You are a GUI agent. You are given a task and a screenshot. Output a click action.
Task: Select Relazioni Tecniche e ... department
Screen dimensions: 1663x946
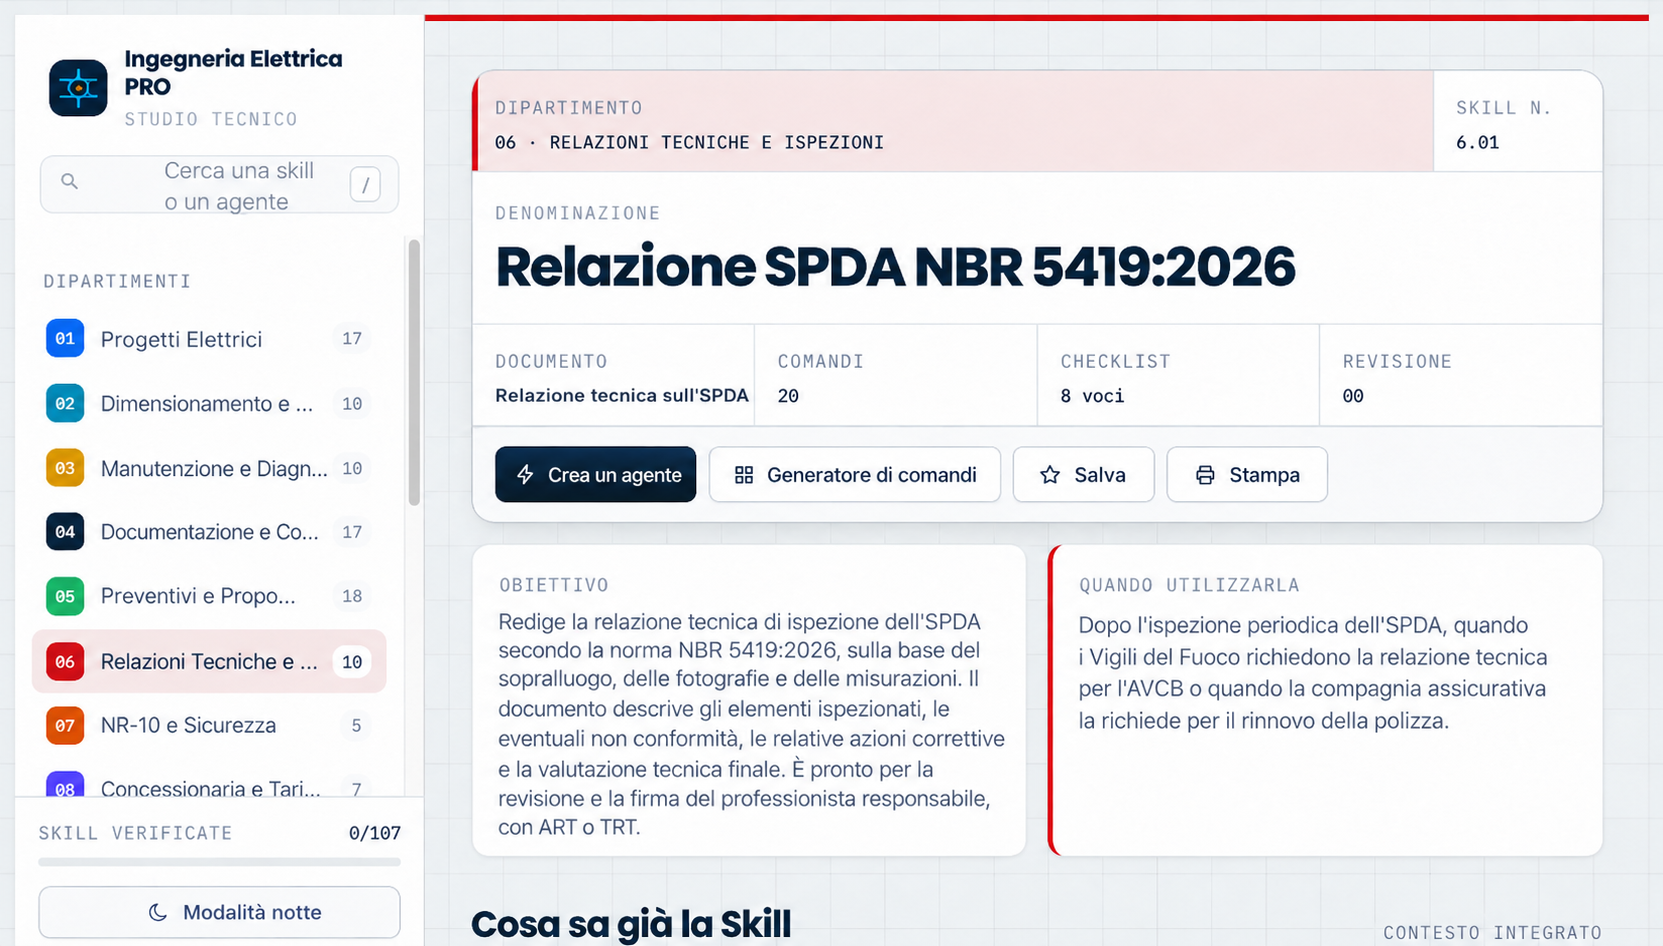209,662
